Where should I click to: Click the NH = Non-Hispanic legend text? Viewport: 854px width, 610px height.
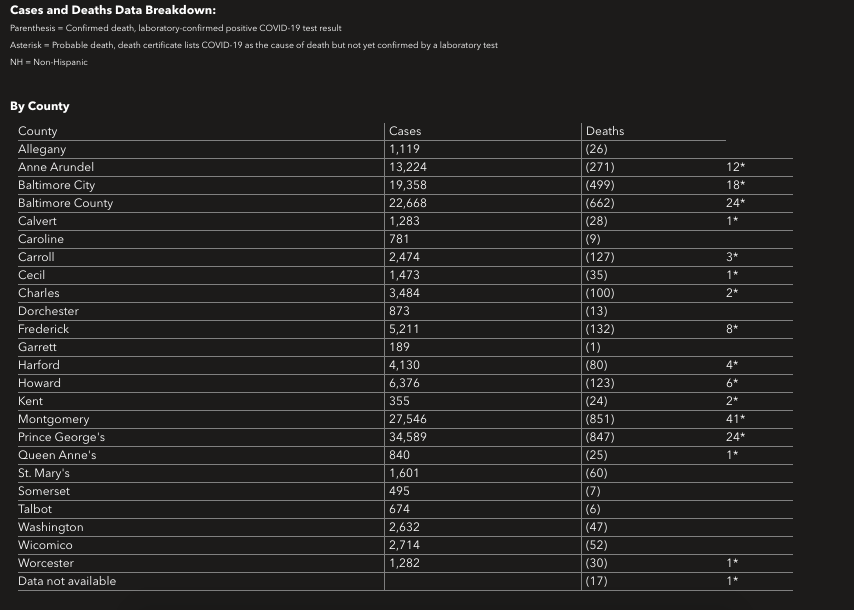49,62
